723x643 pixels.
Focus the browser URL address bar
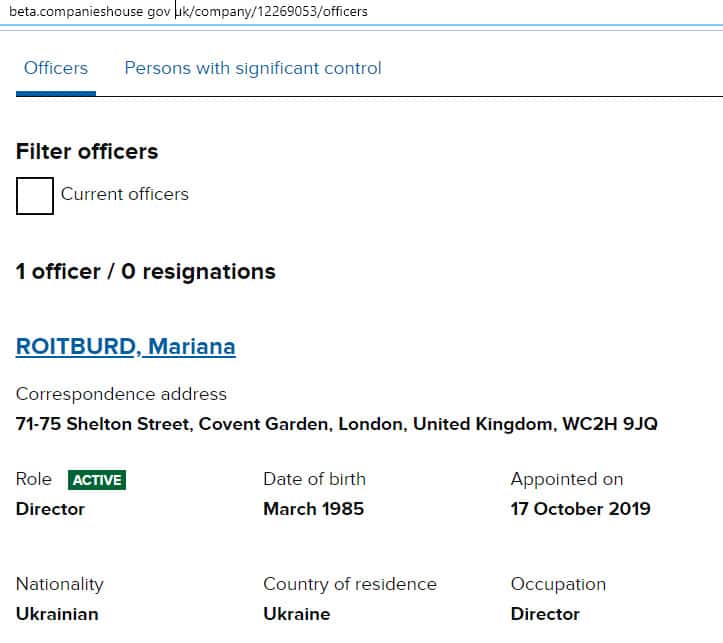pos(300,12)
